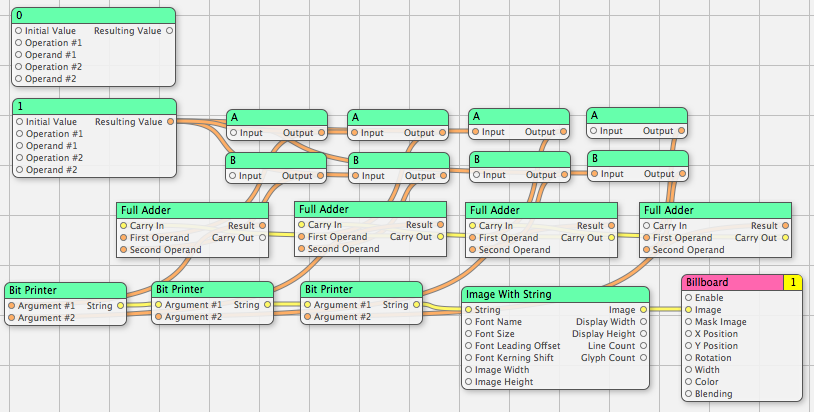814x412 pixels.
Task: Select the Font Kerning Shift port
Action: pyautogui.click(x=468, y=358)
